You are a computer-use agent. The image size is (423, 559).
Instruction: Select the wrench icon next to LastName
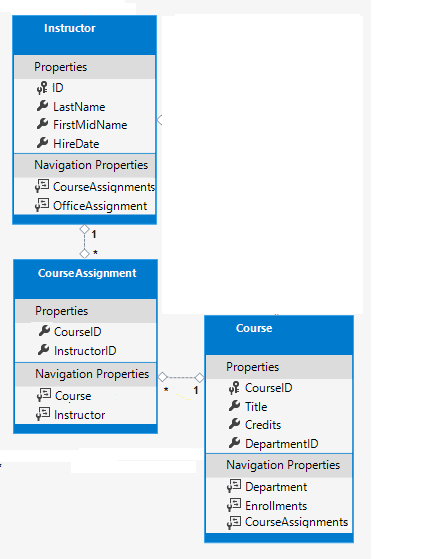coord(42,106)
